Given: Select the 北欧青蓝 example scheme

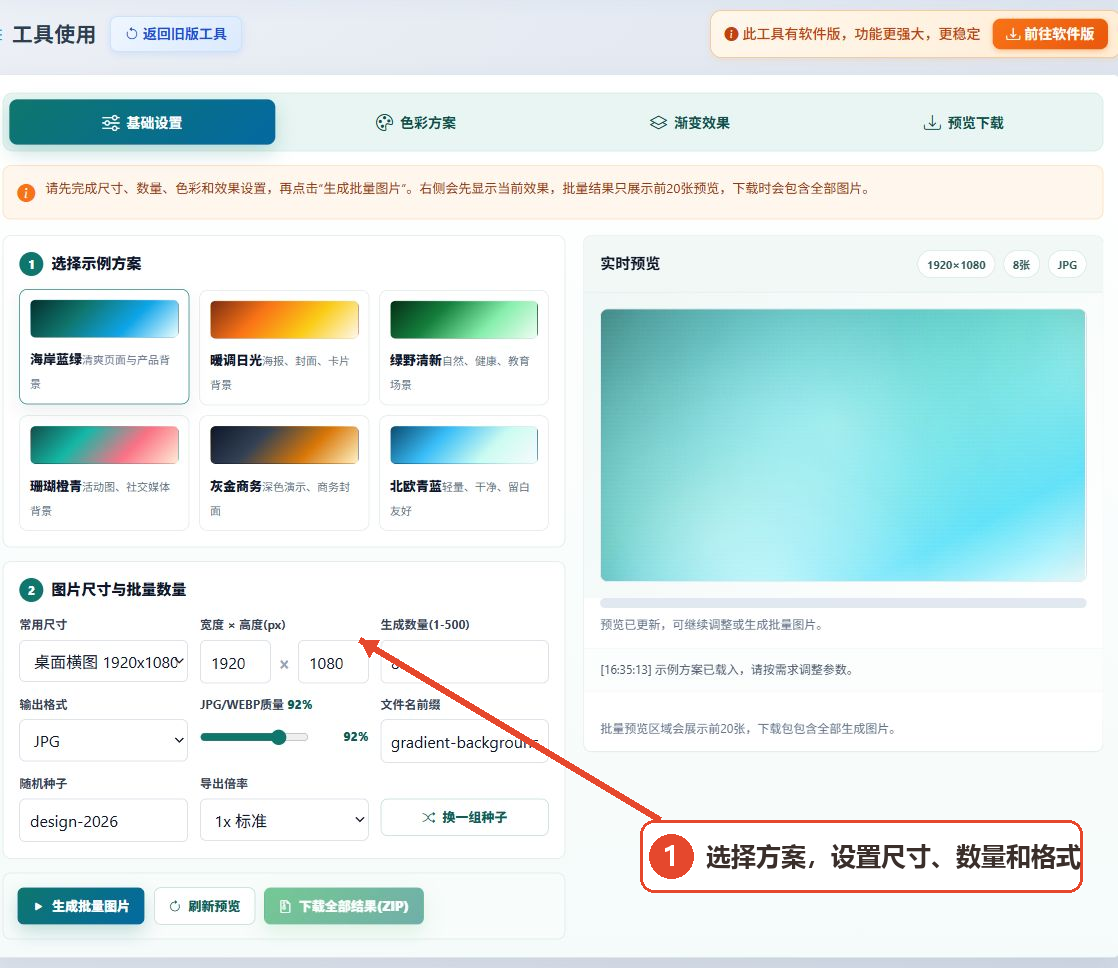Looking at the screenshot, I should coord(464,473).
